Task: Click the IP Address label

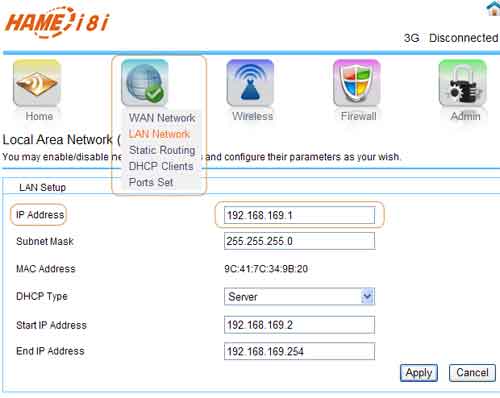Action: coord(40,215)
